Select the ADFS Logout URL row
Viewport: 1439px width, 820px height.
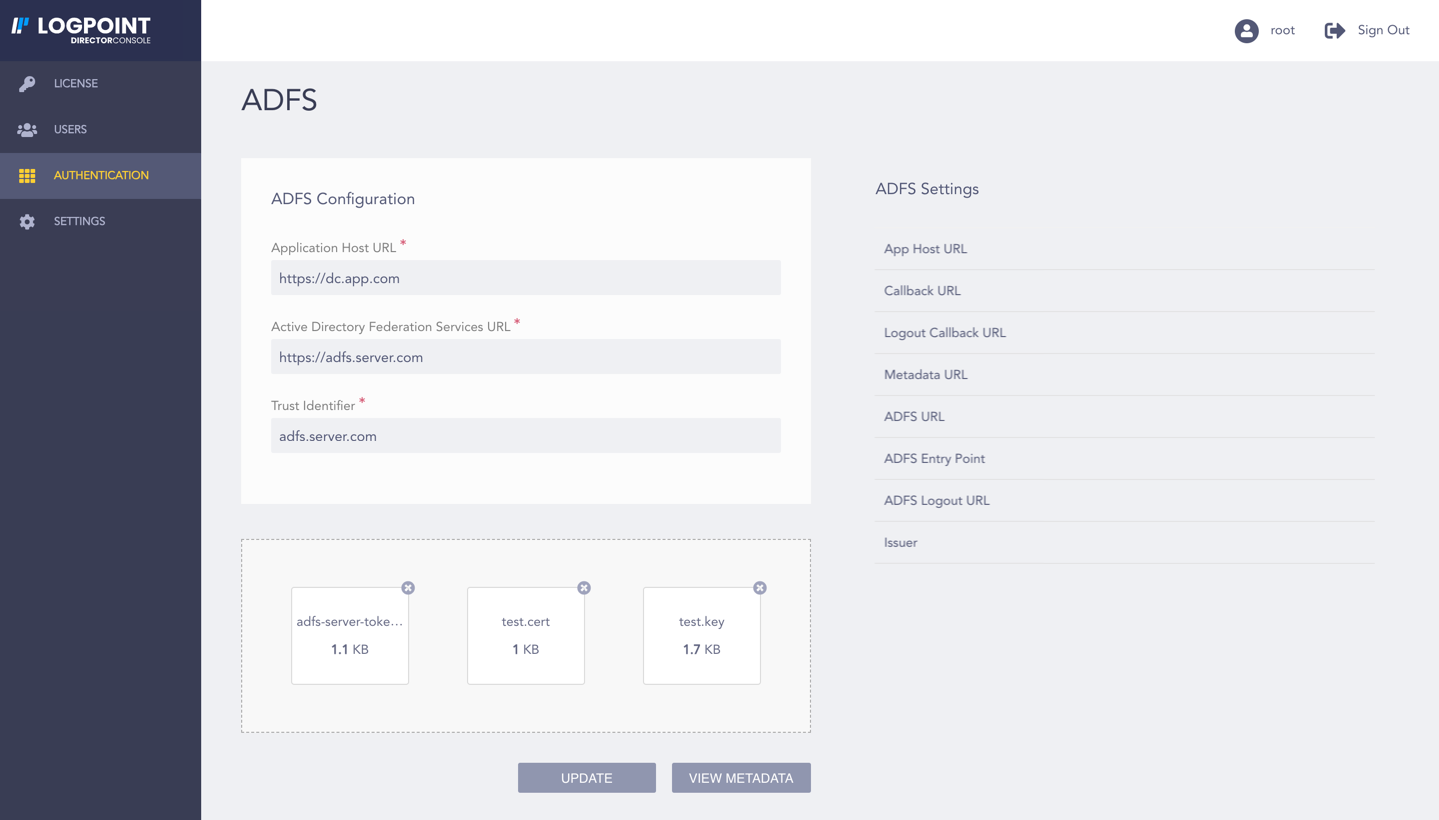pos(1124,500)
